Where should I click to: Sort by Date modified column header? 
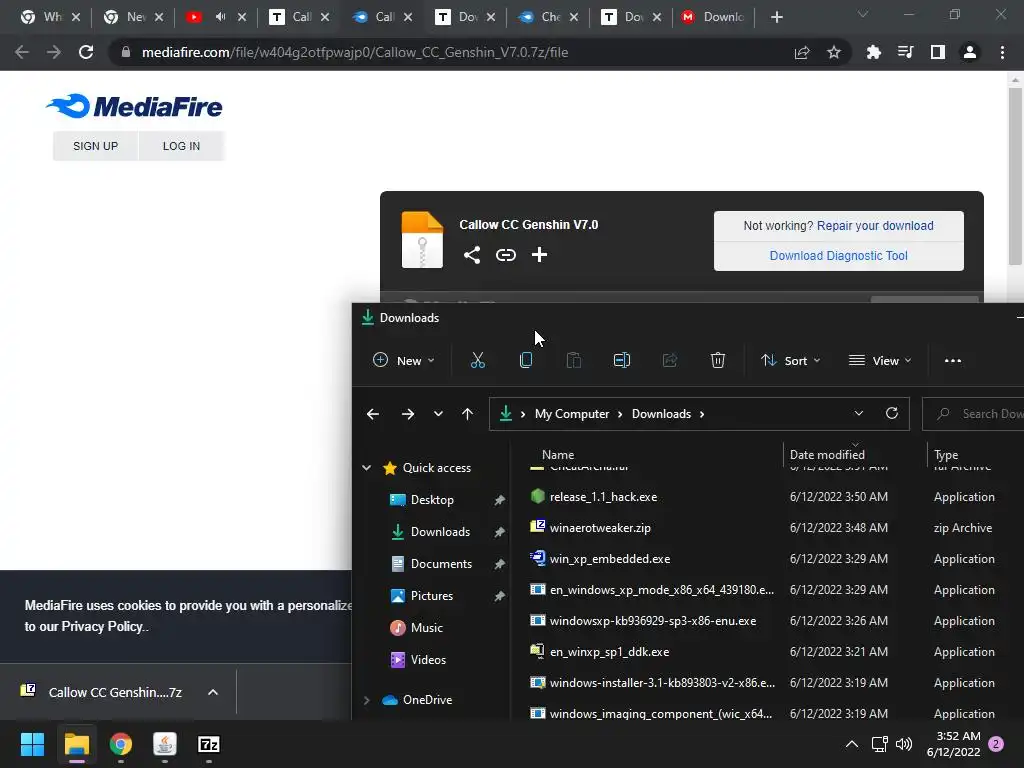pos(827,455)
